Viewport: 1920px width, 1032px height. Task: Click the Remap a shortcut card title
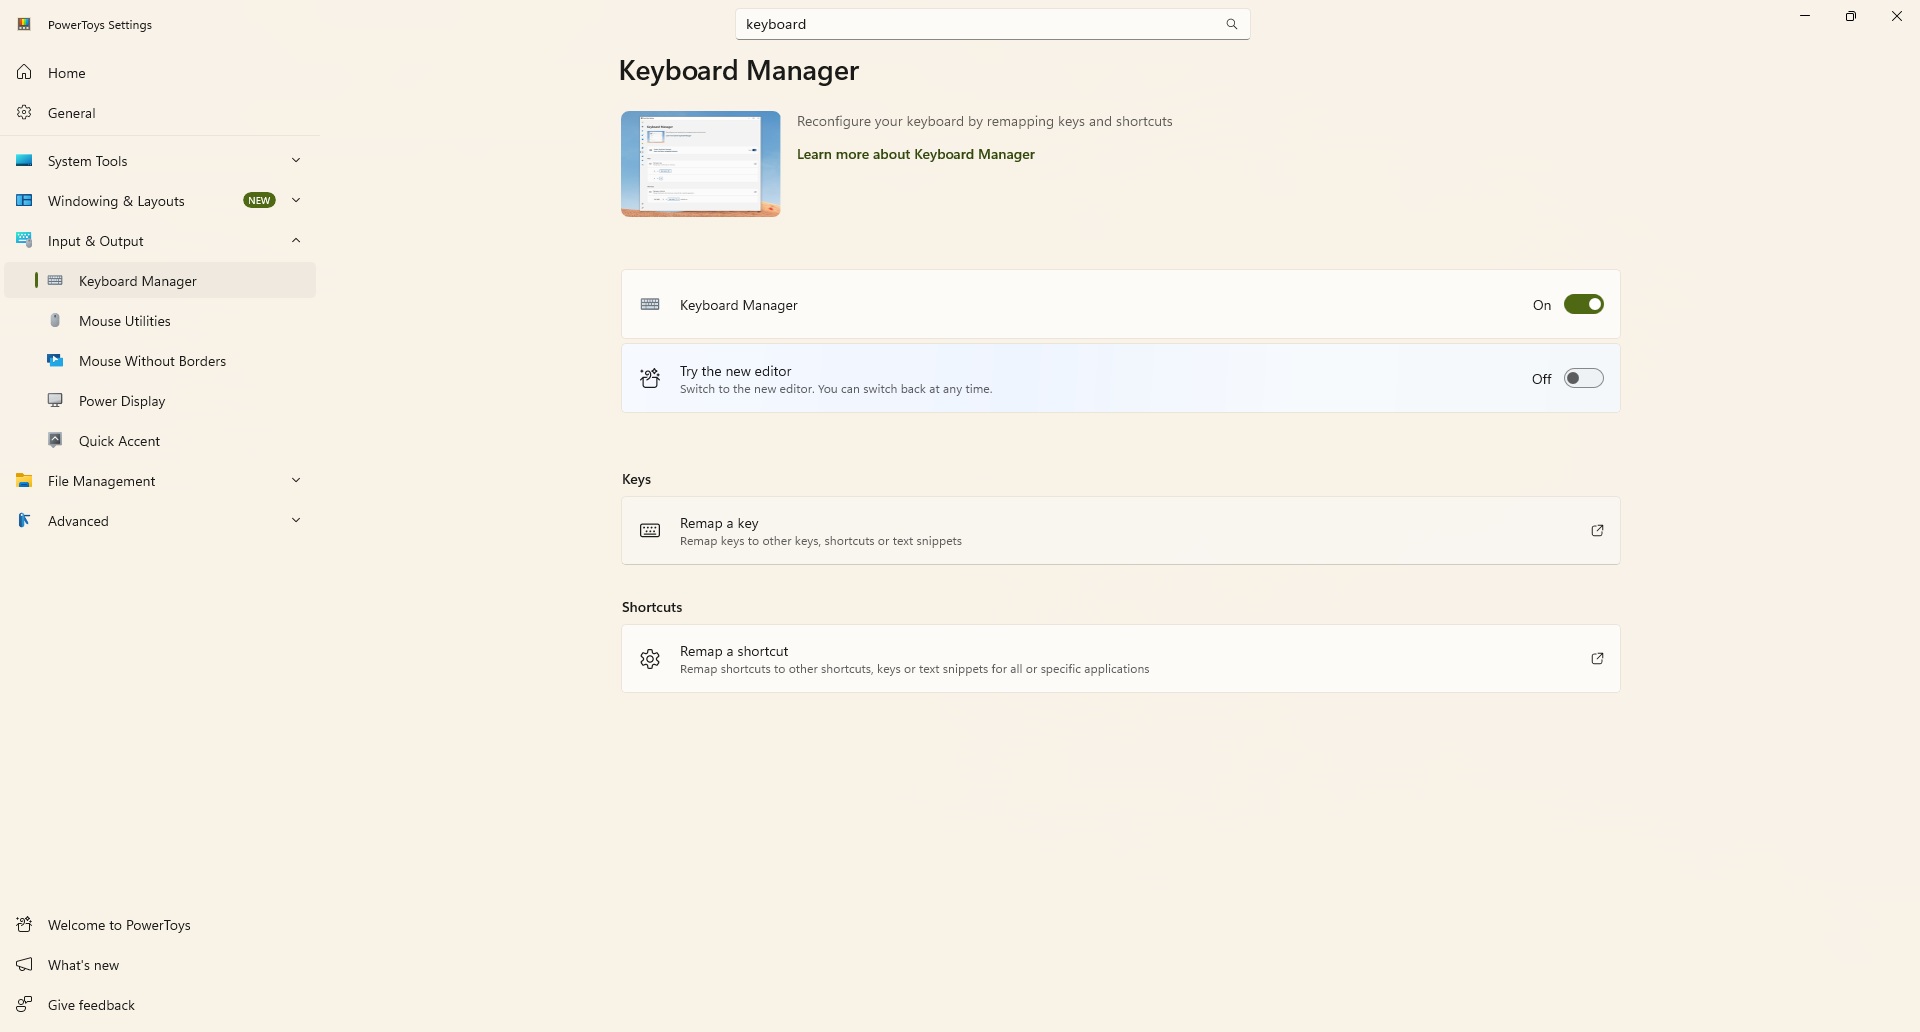coord(734,651)
